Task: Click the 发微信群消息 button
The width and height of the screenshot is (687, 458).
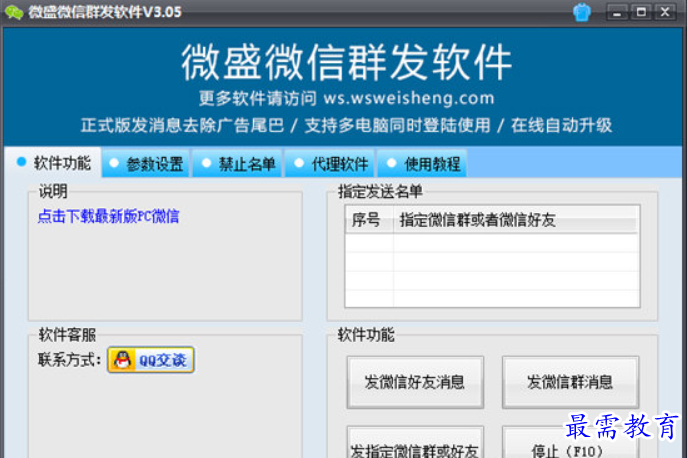Action: (x=570, y=382)
